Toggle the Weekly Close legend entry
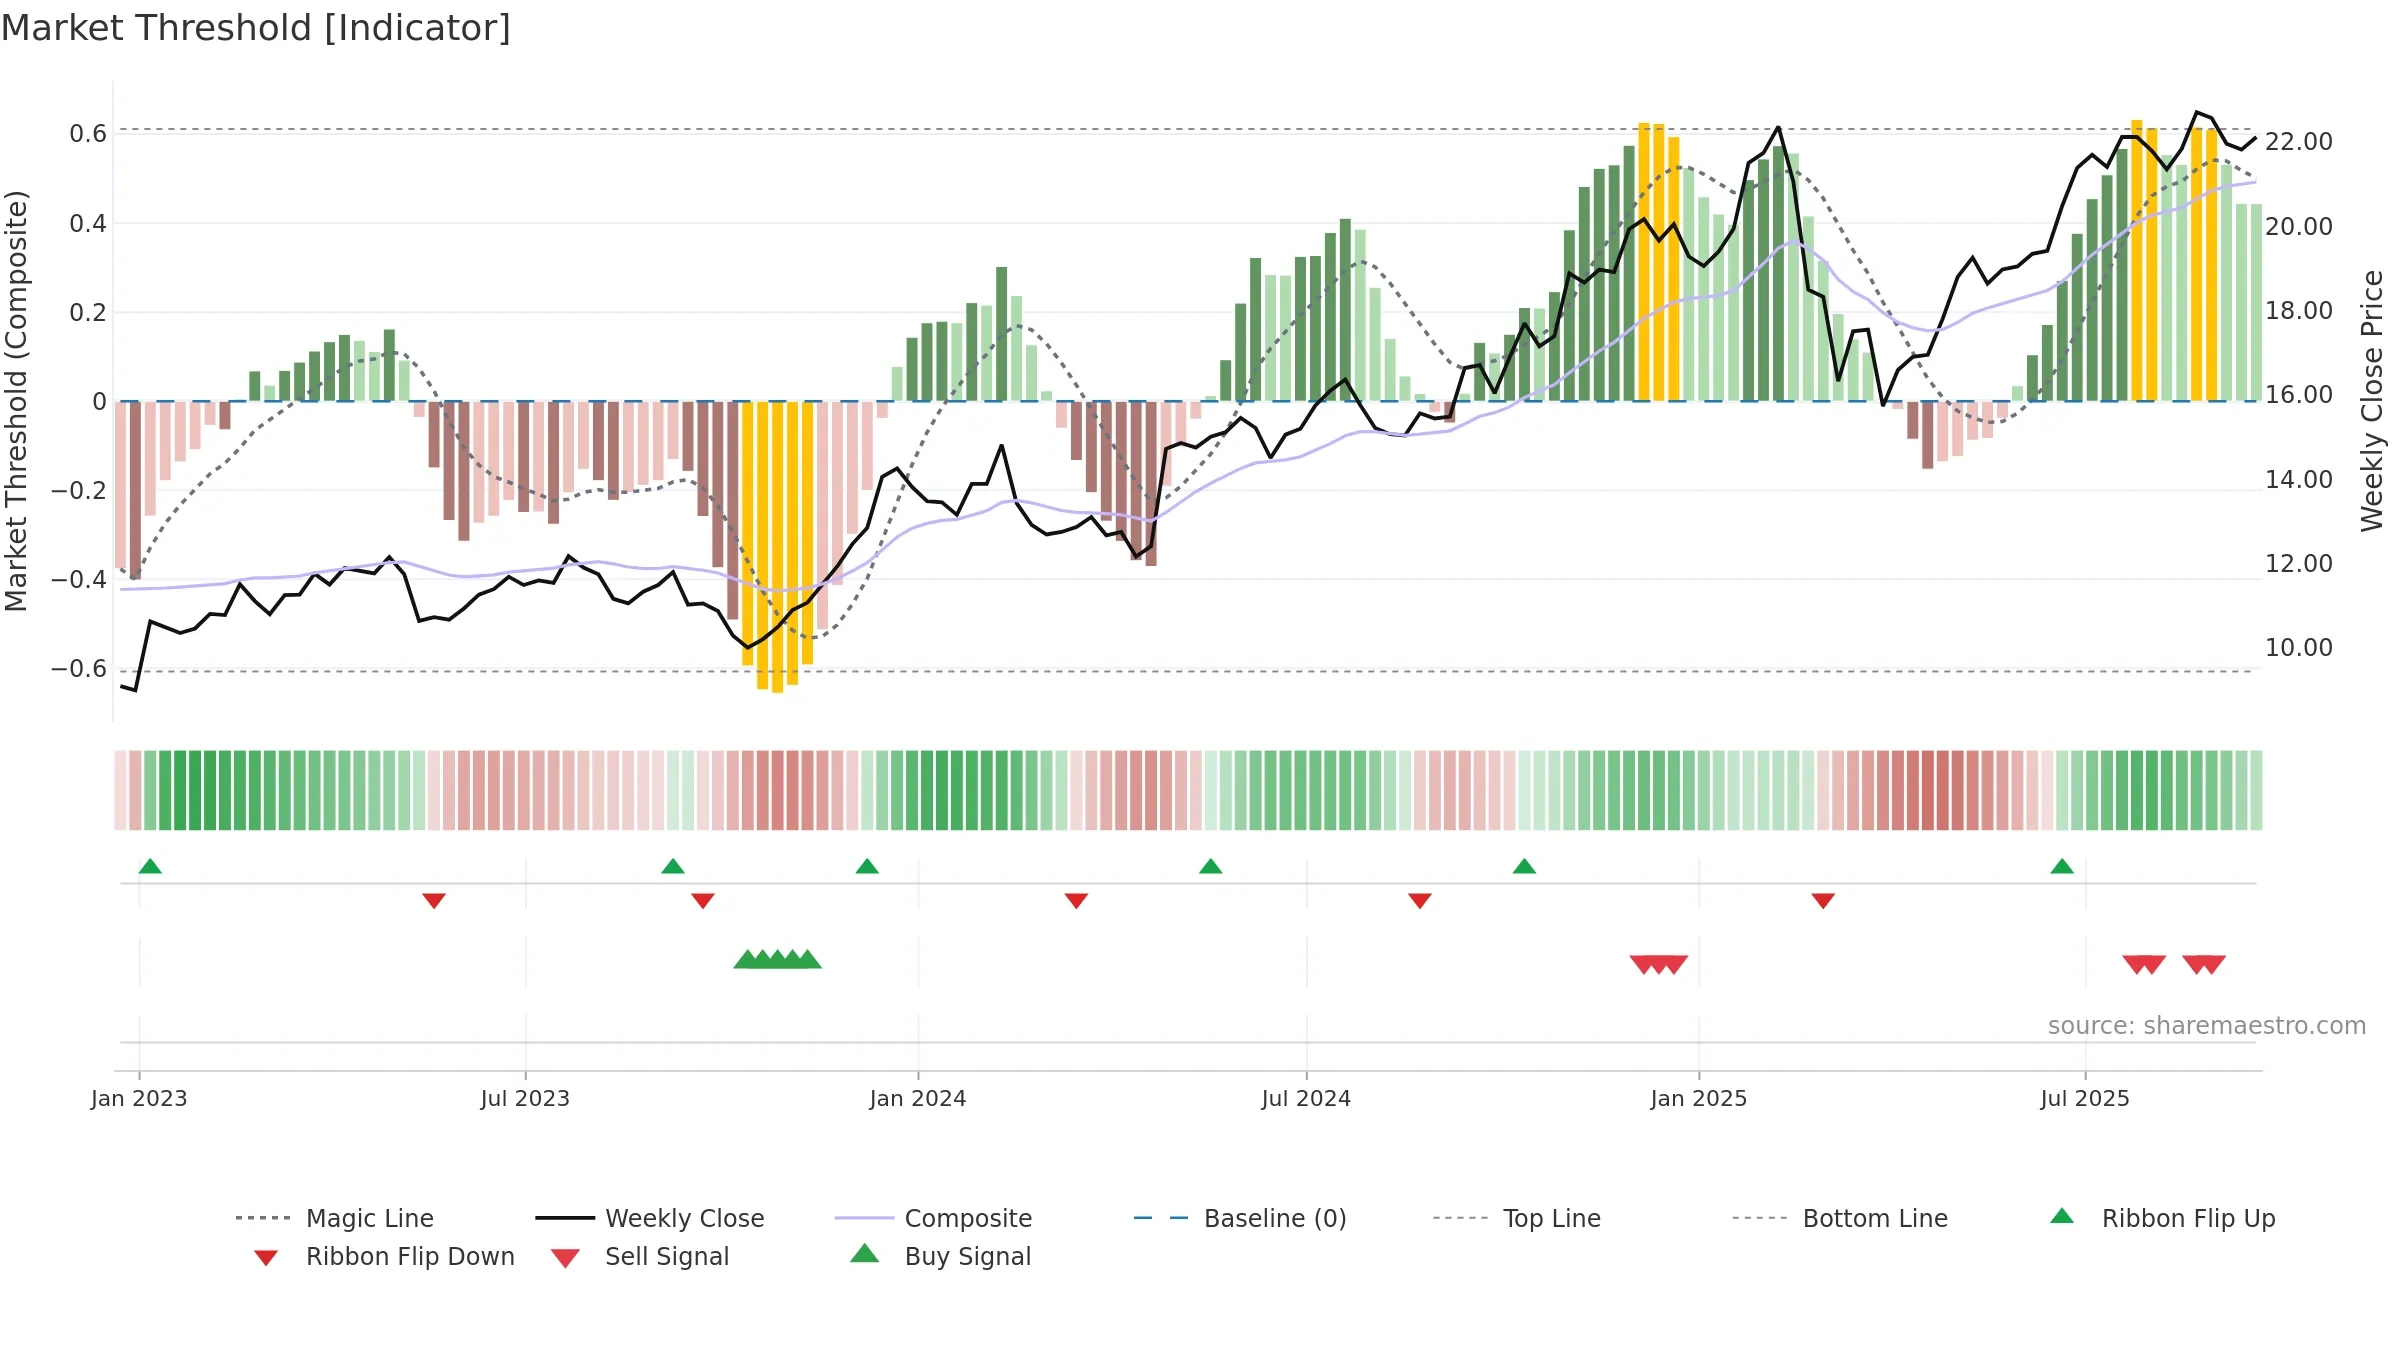 pyautogui.click(x=649, y=1218)
